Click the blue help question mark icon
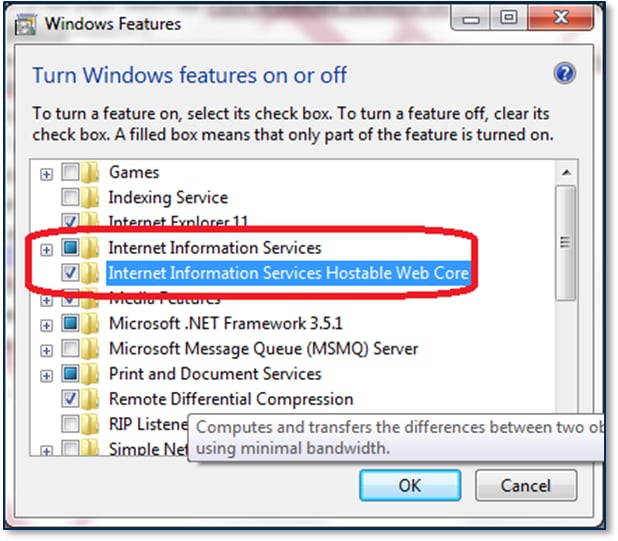This screenshot has width=618, height=541. [x=564, y=73]
